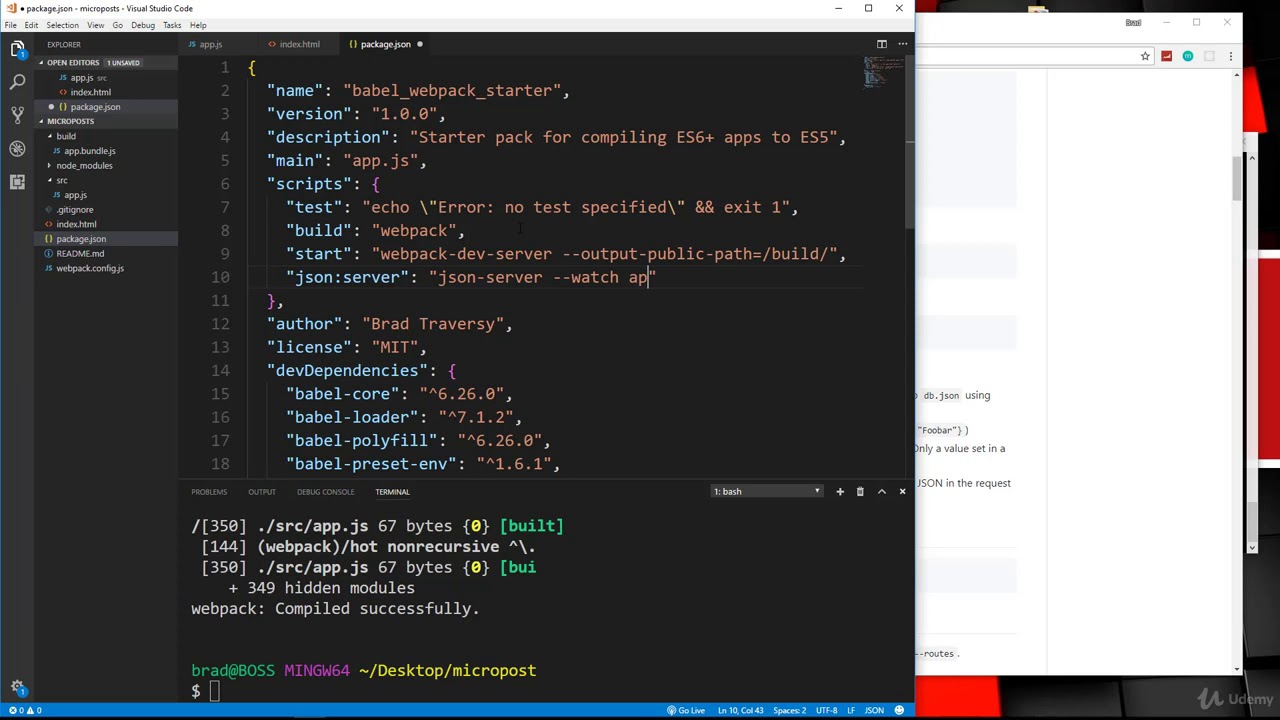Open the Go menu
Screen dimensions: 1280x720
coord(117,25)
